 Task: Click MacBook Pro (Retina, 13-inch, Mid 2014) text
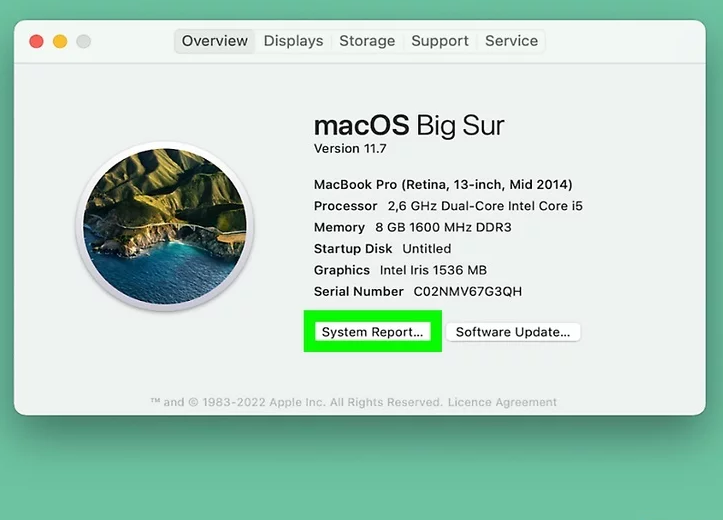pyautogui.click(x=443, y=184)
